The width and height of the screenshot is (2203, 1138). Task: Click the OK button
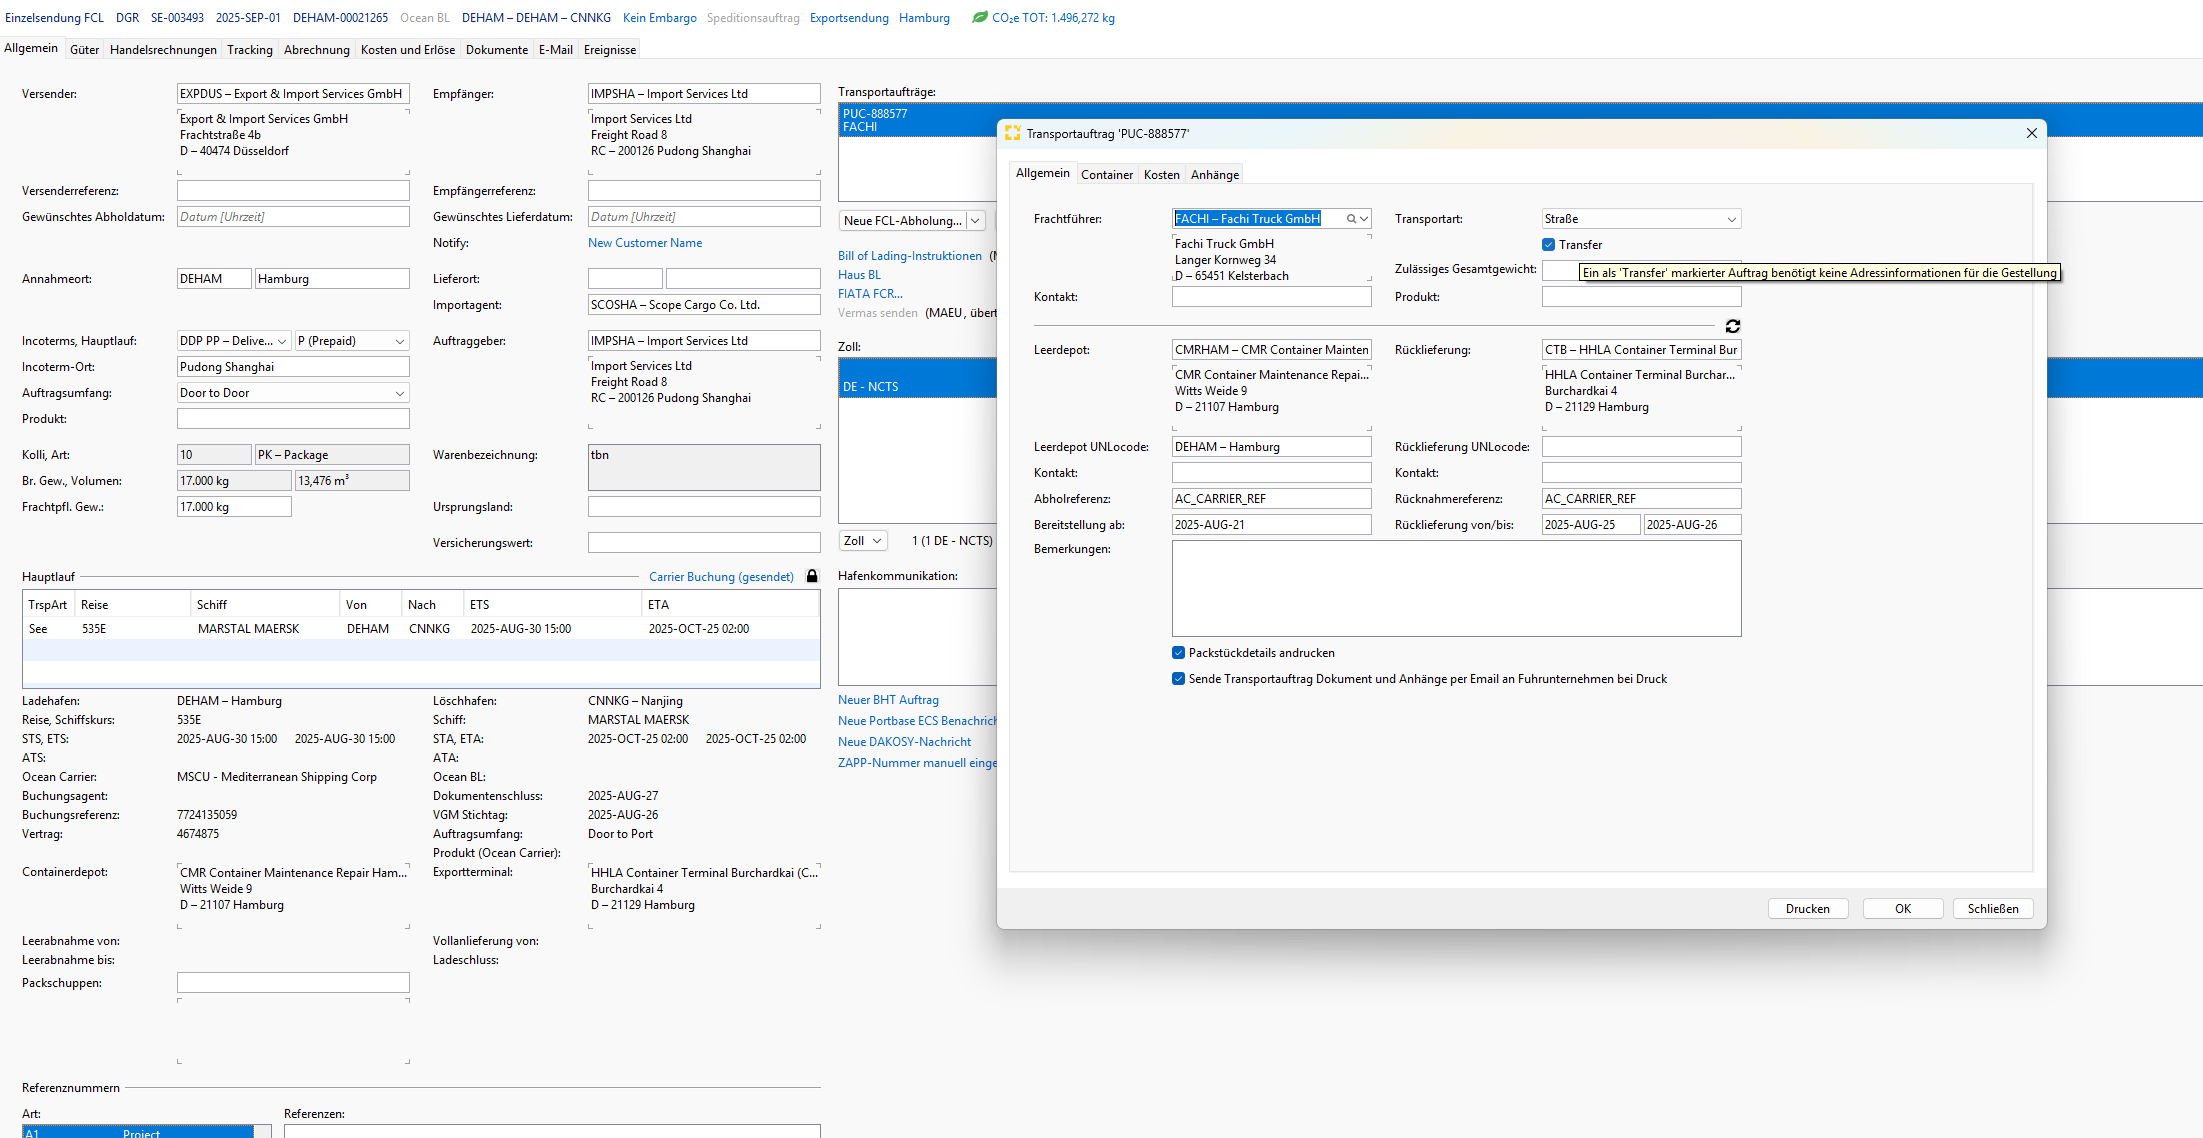tap(1902, 908)
